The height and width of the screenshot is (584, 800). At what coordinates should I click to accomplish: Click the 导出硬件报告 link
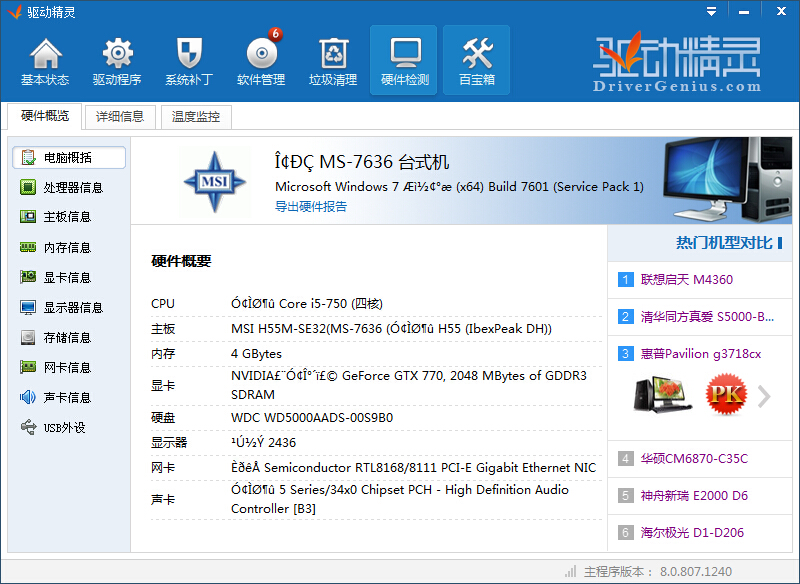[311, 207]
